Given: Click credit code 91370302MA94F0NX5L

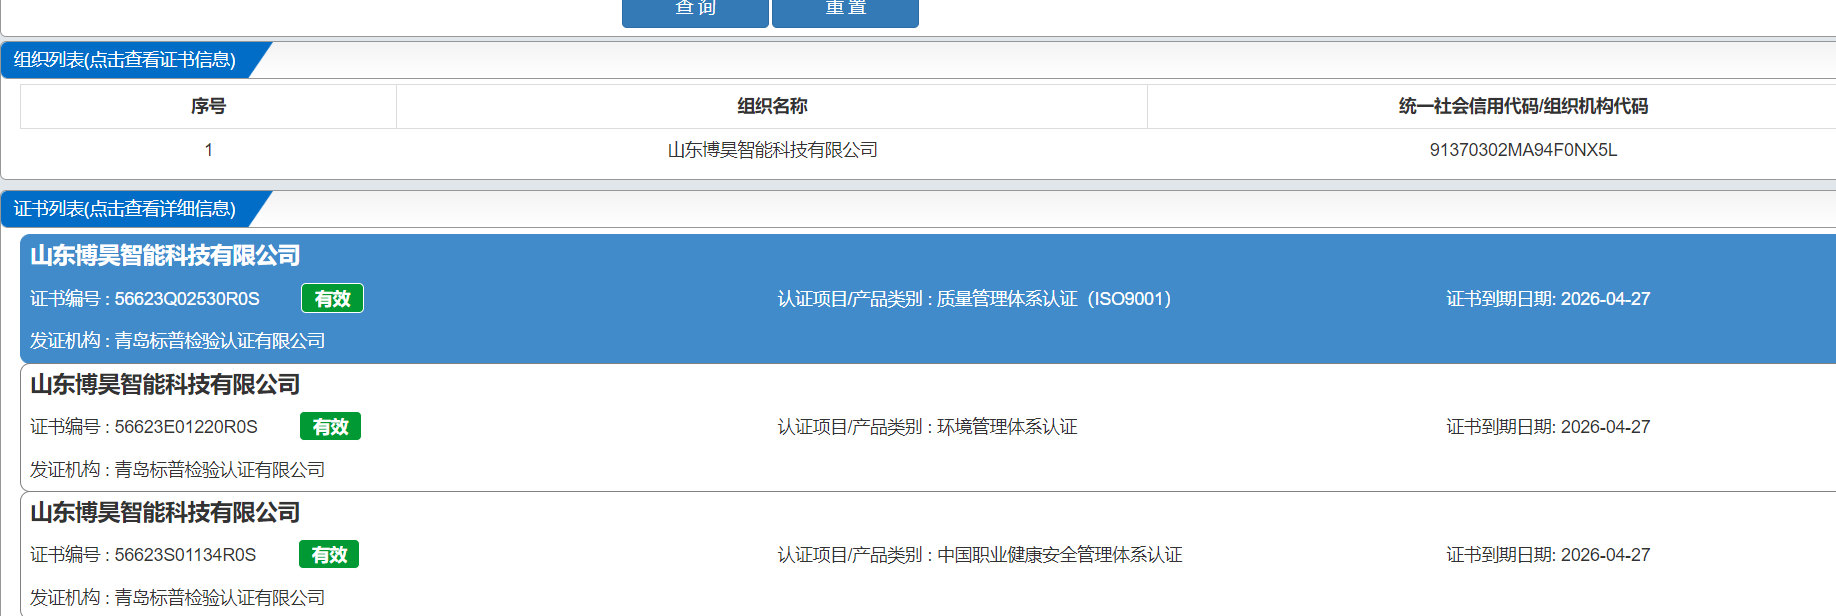Looking at the screenshot, I should point(1523,150).
